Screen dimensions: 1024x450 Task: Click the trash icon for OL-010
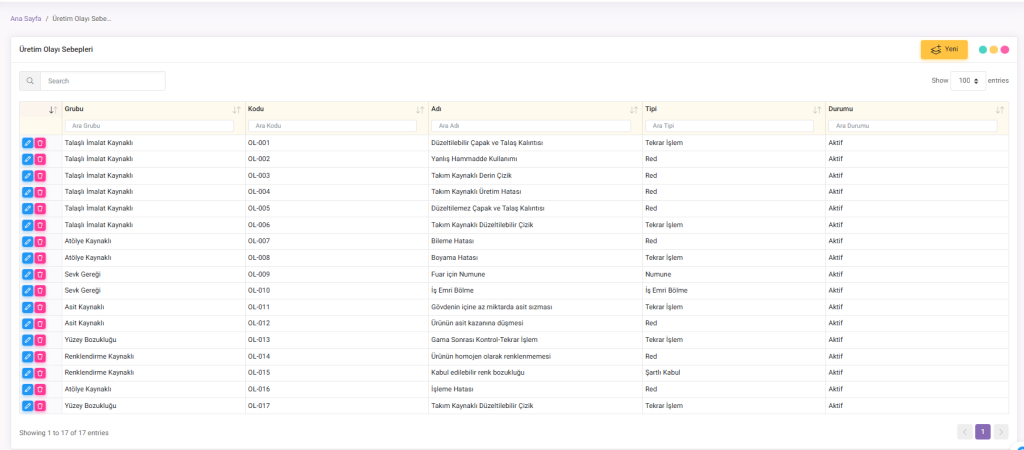[40, 290]
